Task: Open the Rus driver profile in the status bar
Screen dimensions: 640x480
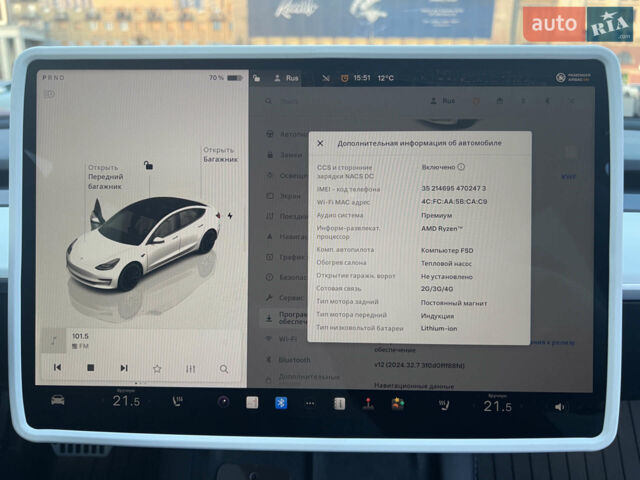Action: 287,78
